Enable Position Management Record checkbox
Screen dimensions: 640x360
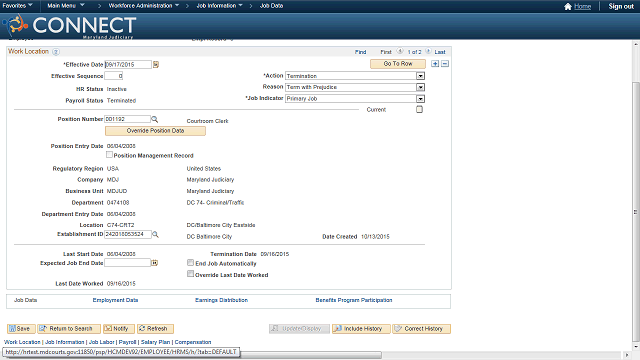click(x=109, y=155)
